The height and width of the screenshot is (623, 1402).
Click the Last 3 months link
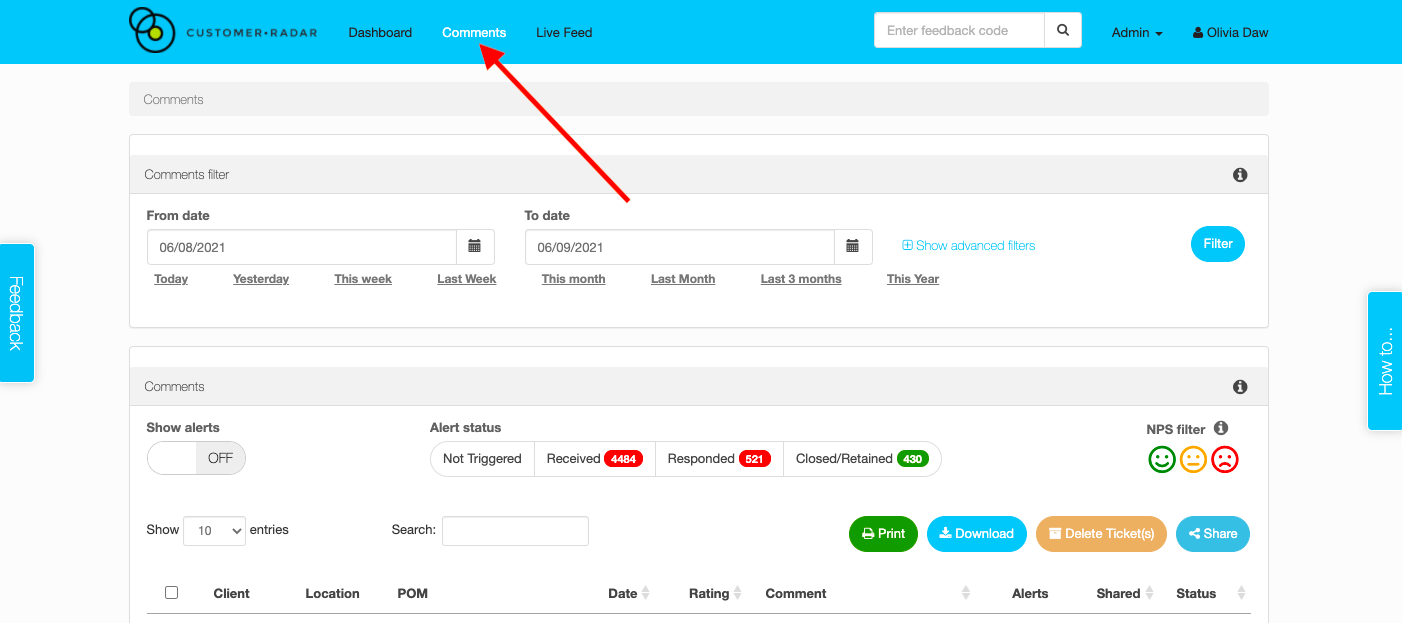click(800, 279)
